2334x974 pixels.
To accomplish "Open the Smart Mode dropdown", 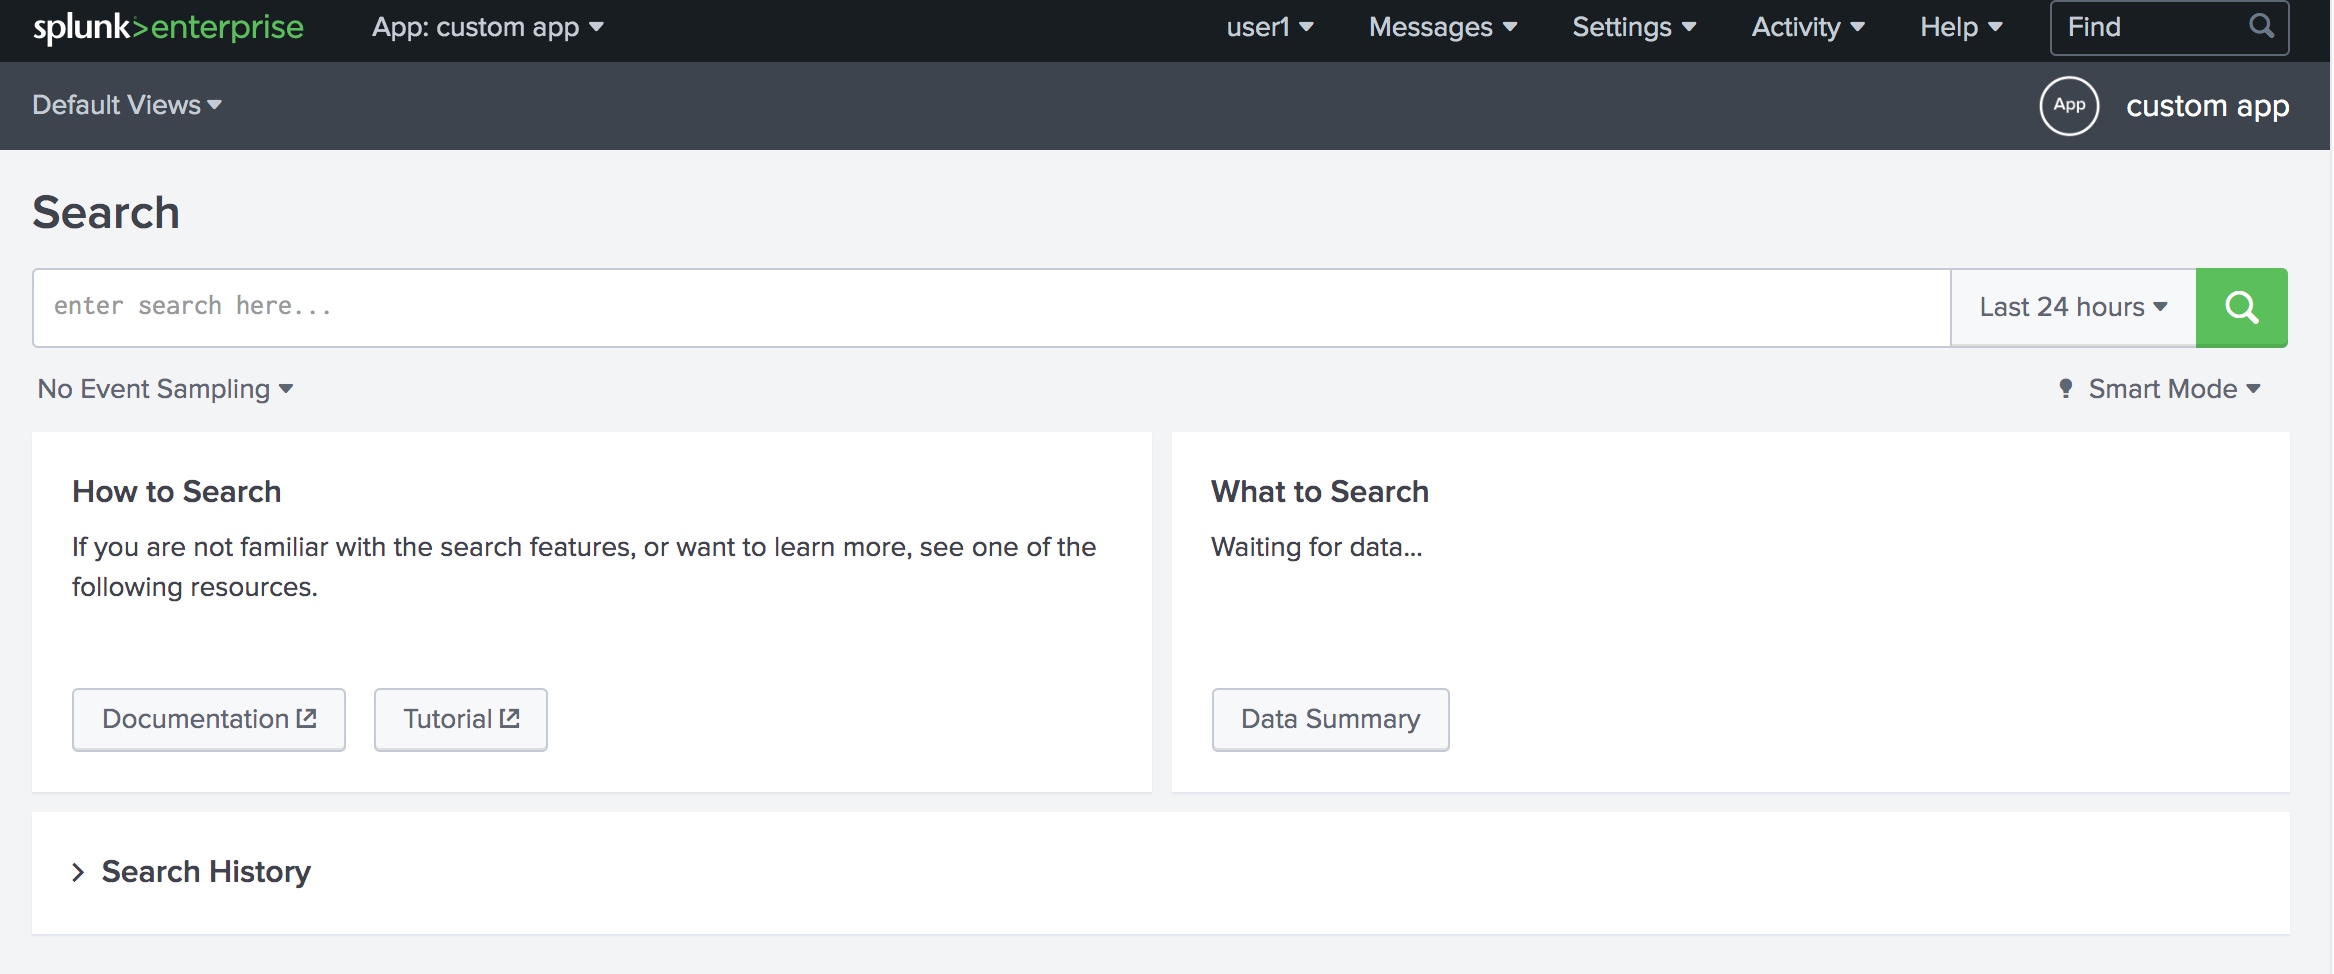I will click(2160, 388).
